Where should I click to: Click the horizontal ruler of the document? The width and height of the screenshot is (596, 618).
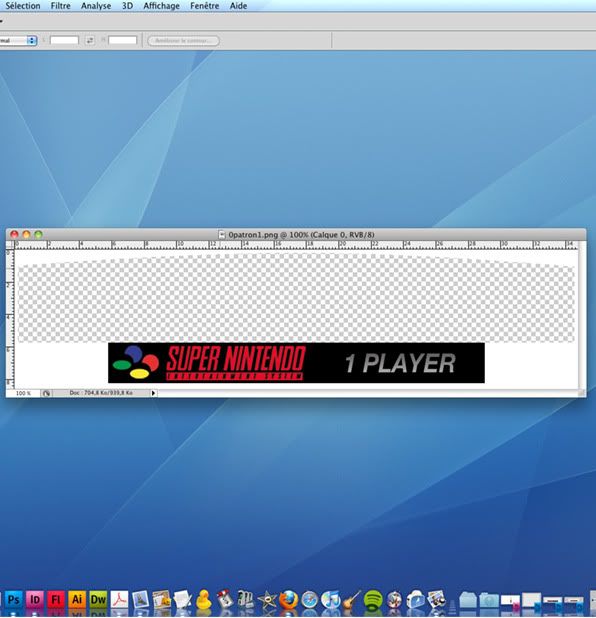296,245
